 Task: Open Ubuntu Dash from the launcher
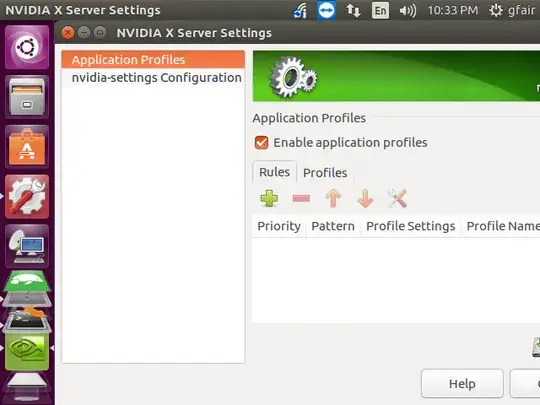[27, 47]
